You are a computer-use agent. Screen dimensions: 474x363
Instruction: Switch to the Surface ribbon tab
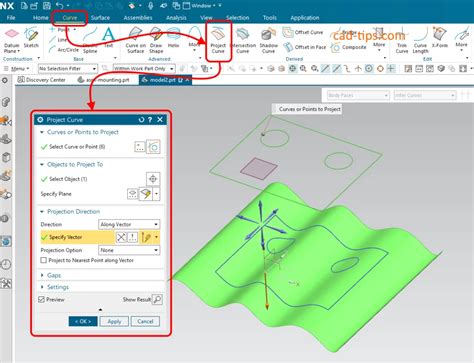click(100, 18)
